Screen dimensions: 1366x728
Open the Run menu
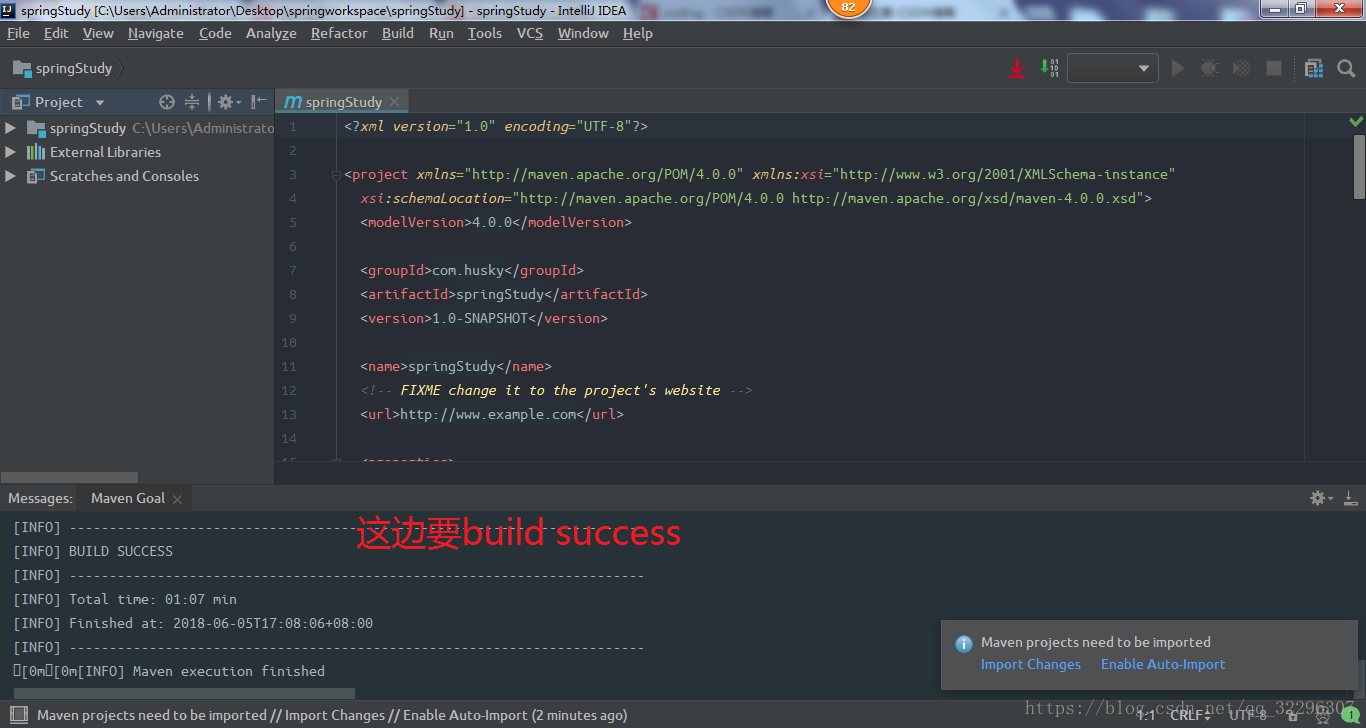tap(441, 33)
